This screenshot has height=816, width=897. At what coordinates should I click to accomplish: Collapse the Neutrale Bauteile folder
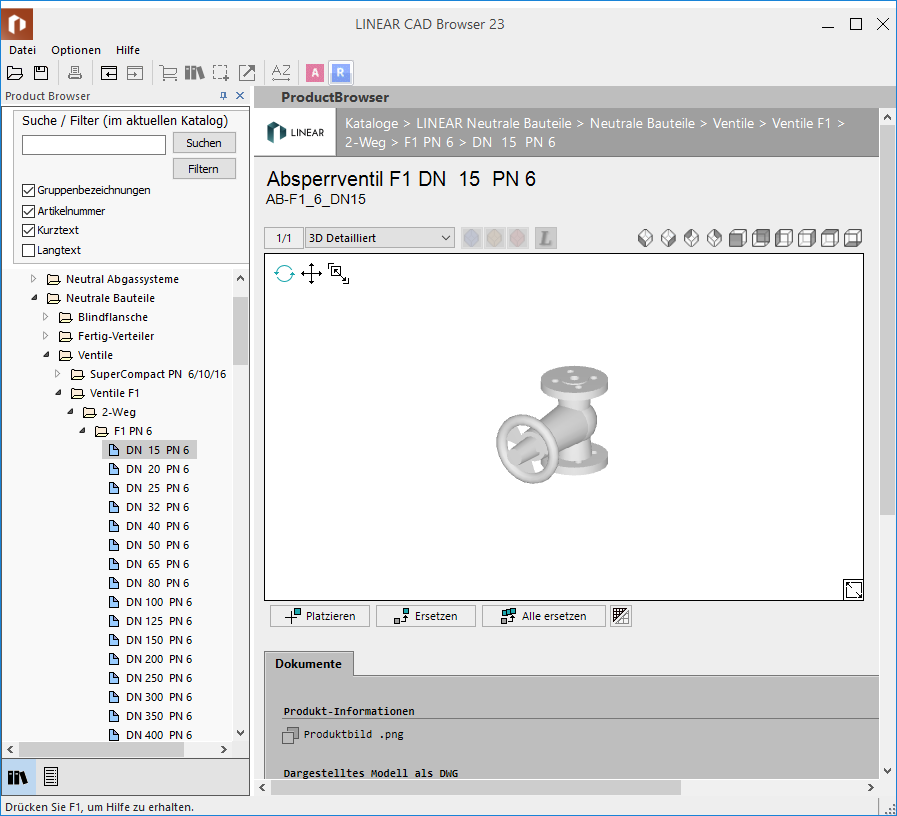coord(34,298)
